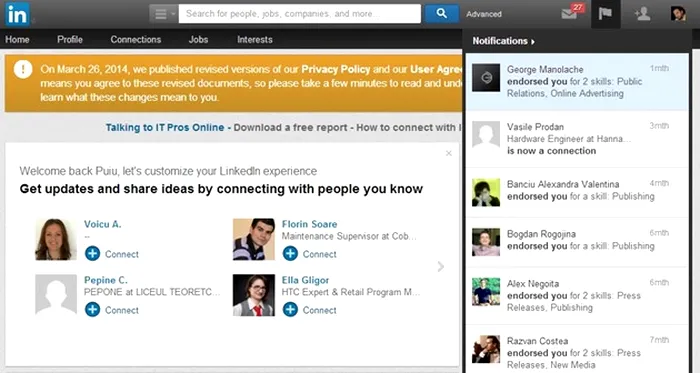
Task: Click the LinkedIn logo
Action: click(17, 14)
